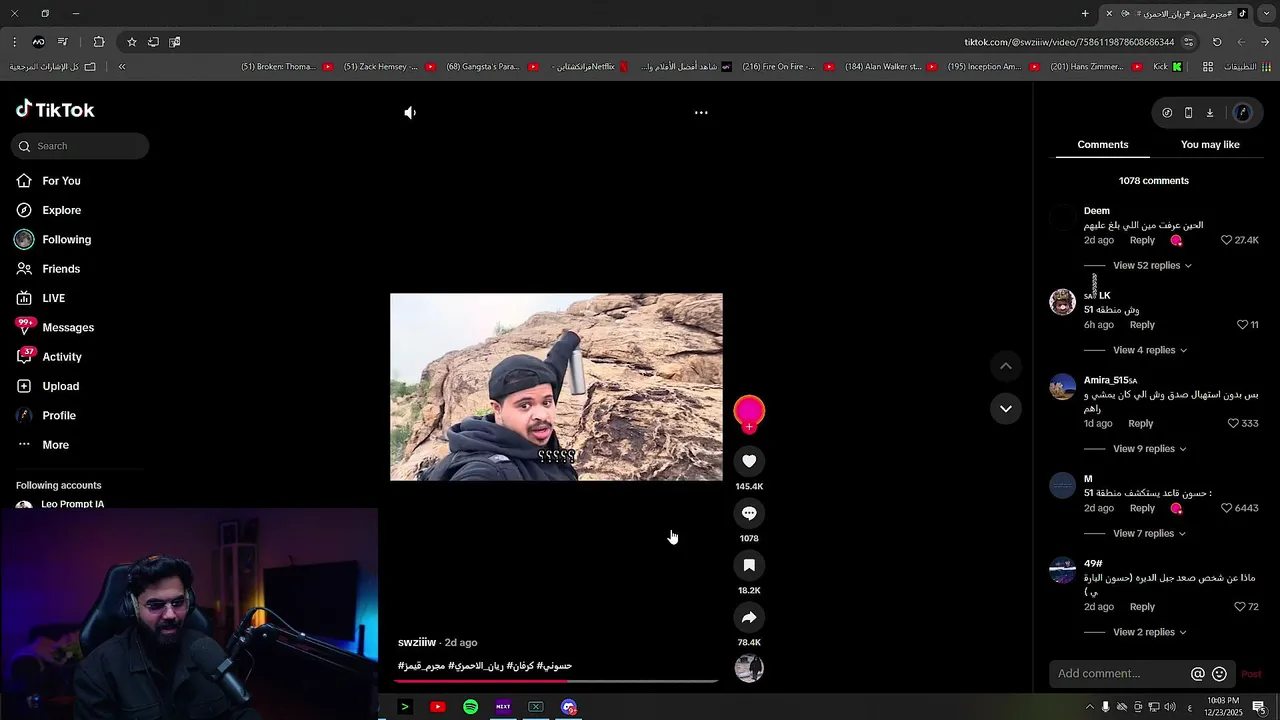Show hidden system tray icons
This screenshot has height=720, width=1280.
1089,707
